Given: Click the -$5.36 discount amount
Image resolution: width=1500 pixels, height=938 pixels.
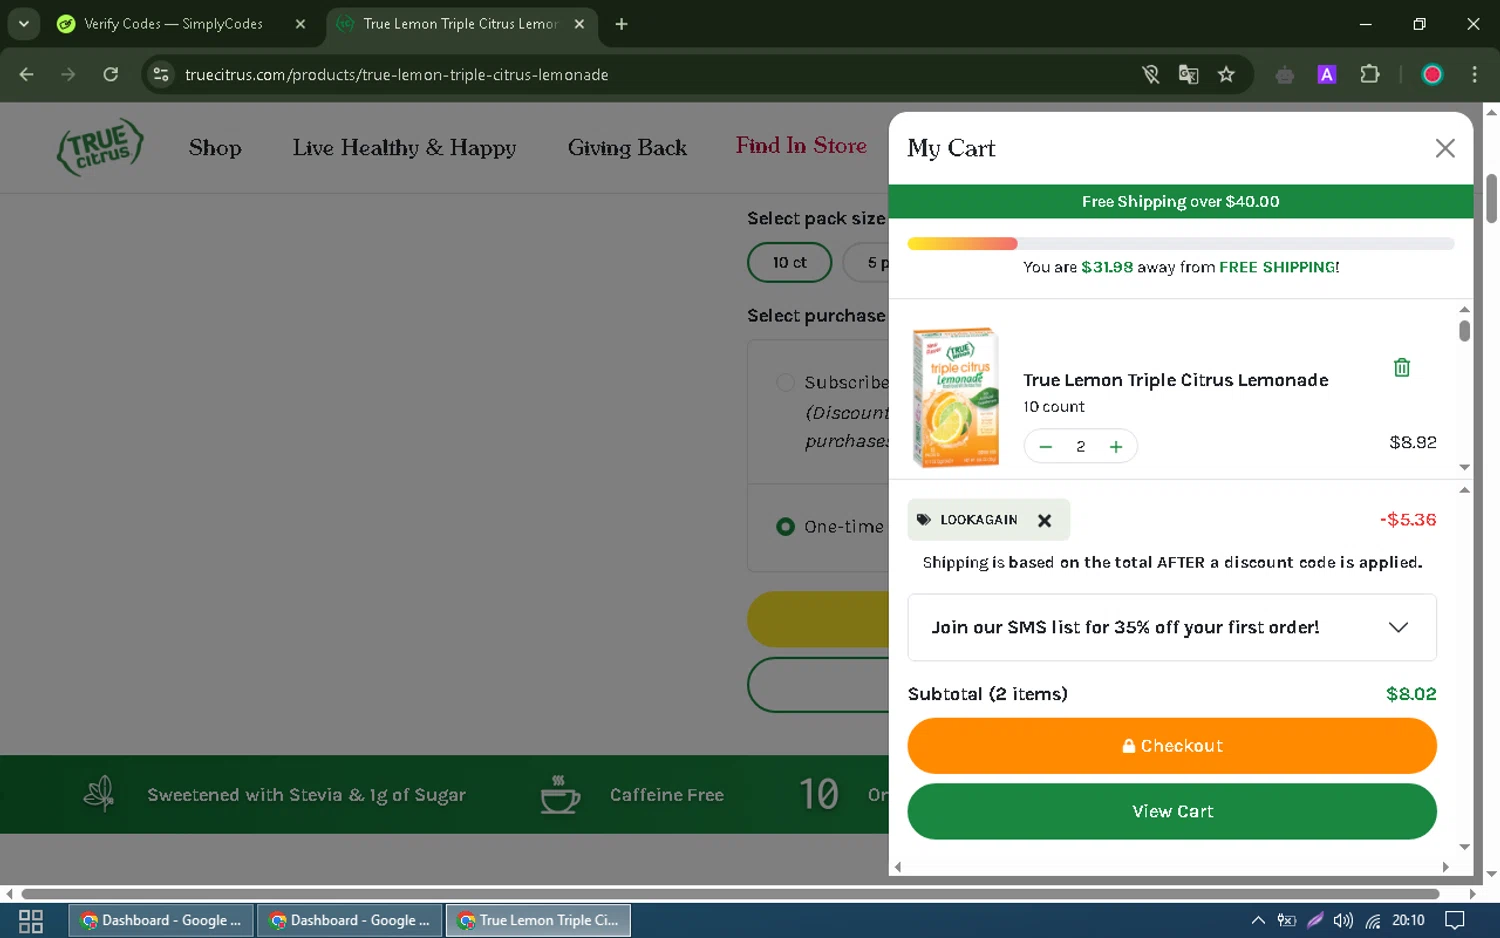Looking at the screenshot, I should (x=1407, y=520).
